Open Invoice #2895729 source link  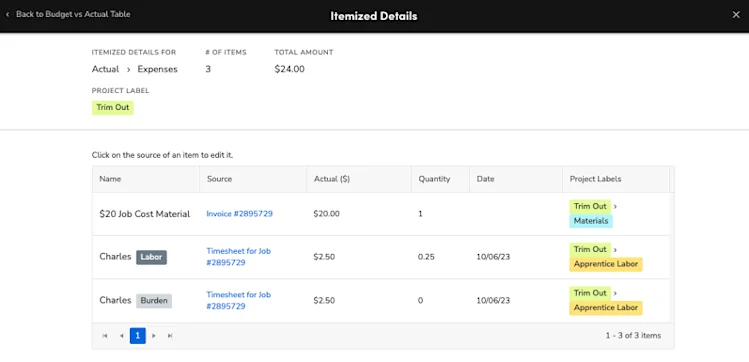[239, 214]
